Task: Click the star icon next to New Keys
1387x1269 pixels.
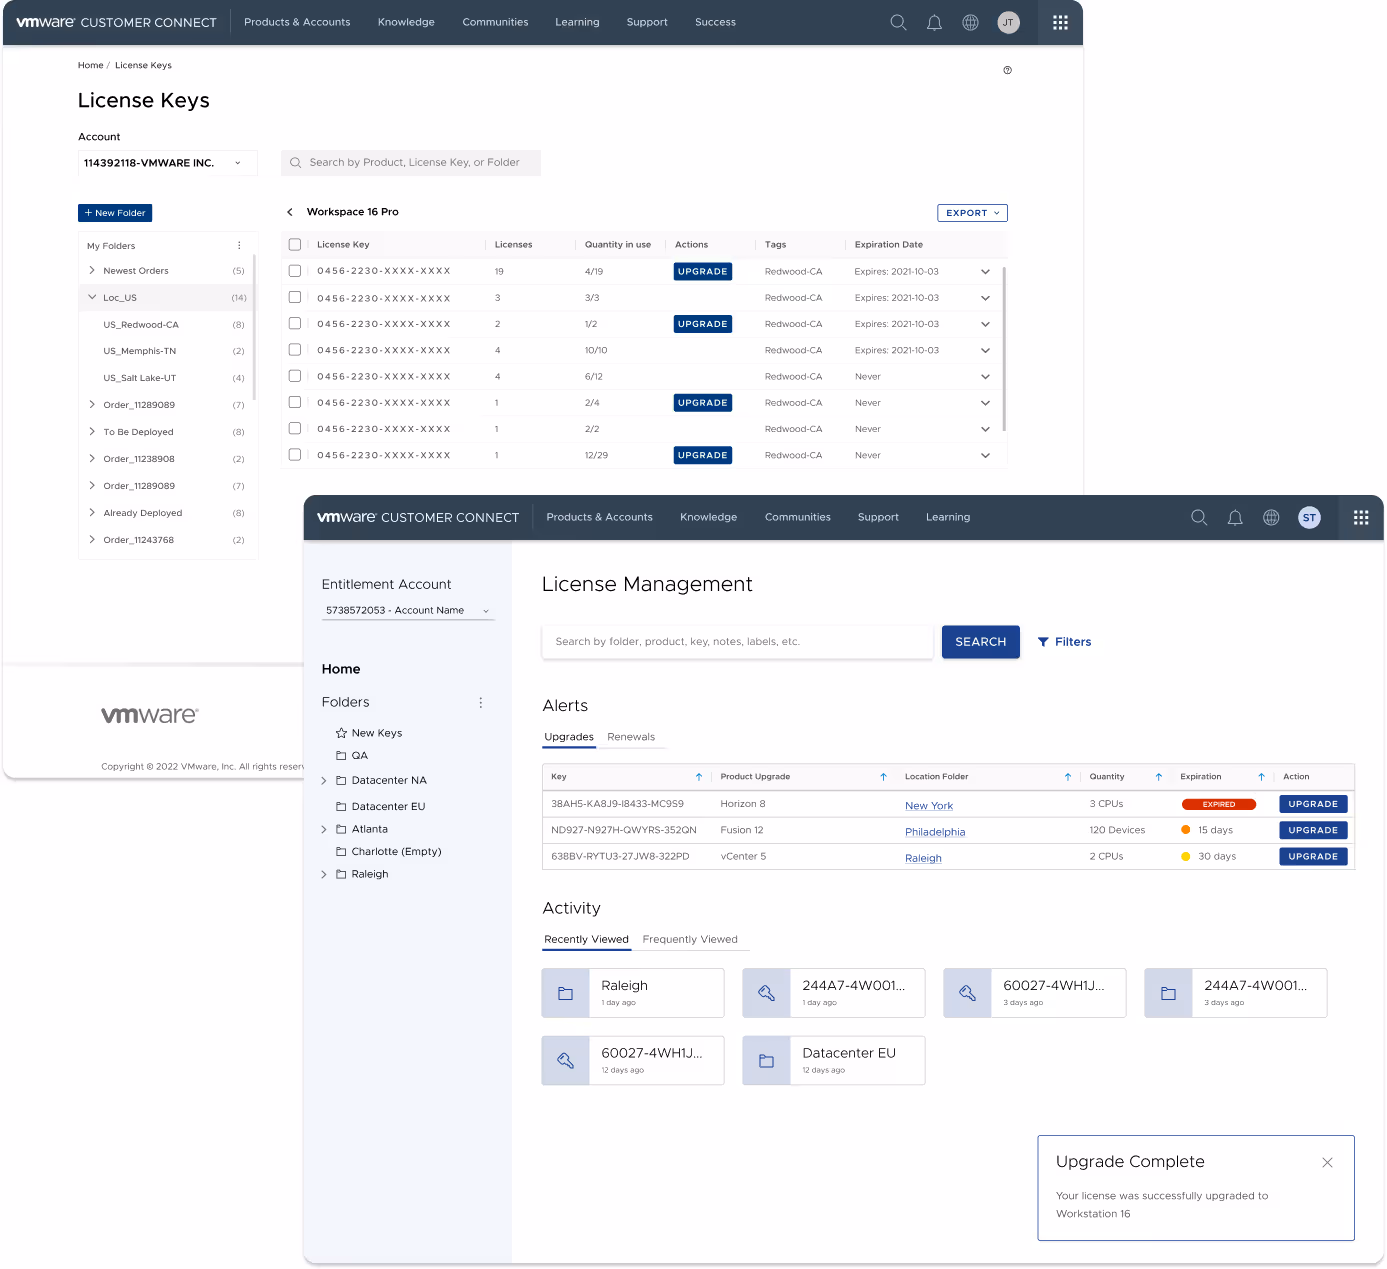Action: coord(341,733)
